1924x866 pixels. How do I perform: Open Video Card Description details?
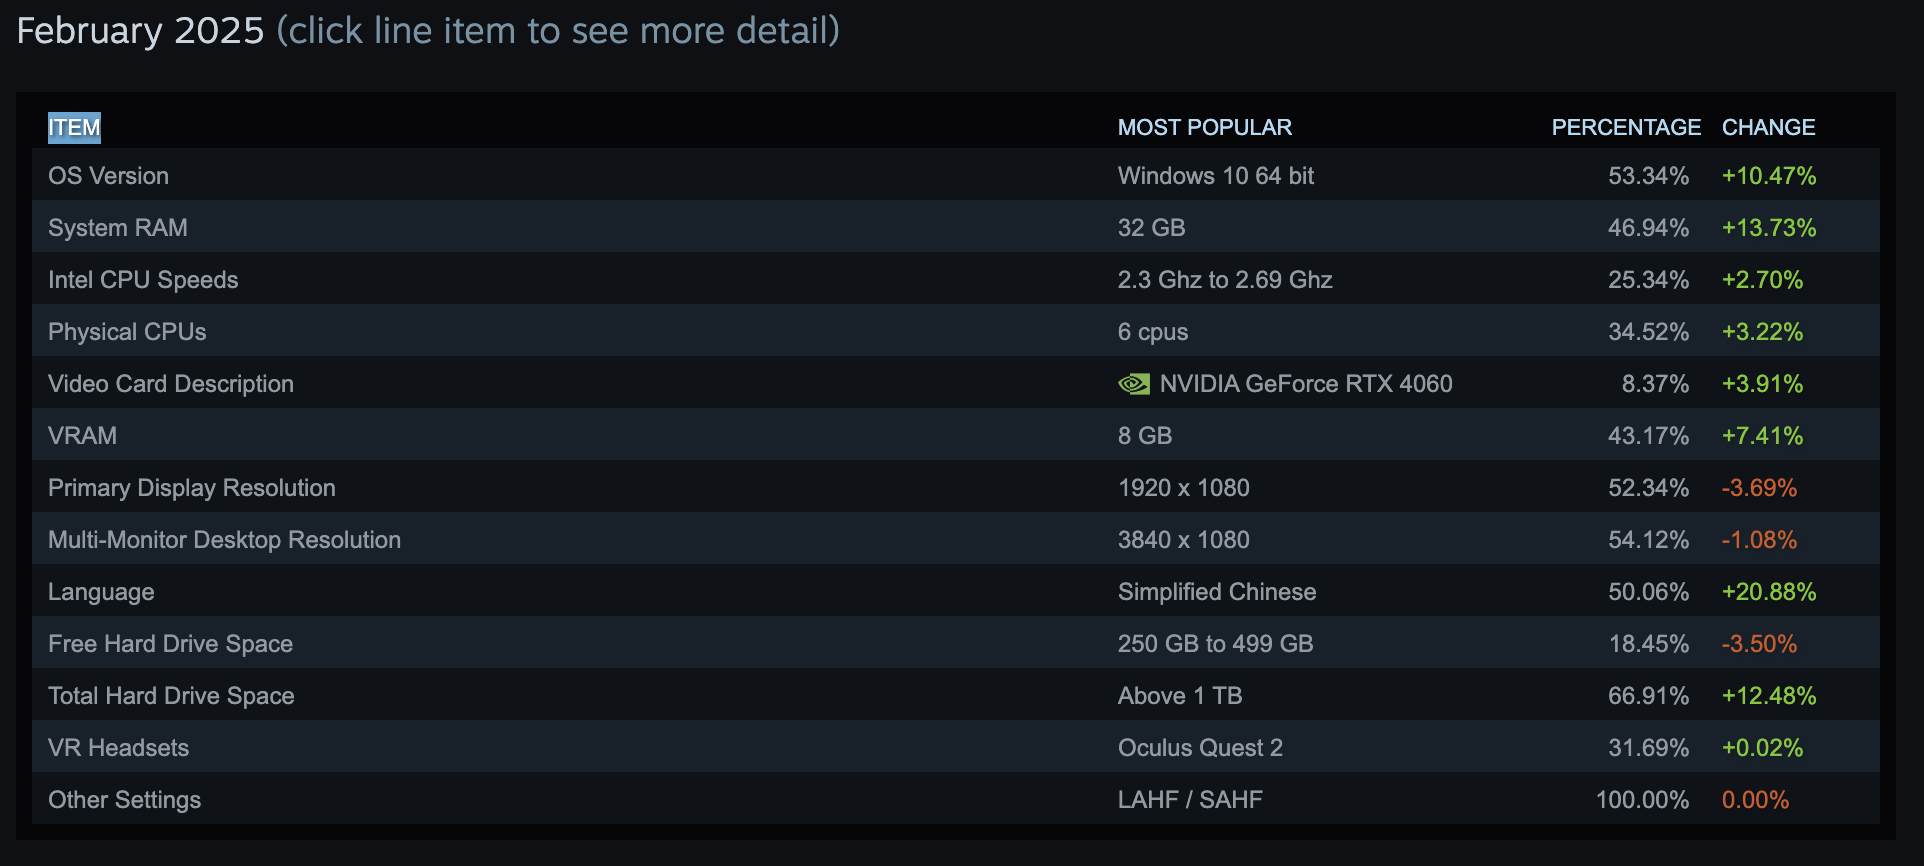coord(171,384)
